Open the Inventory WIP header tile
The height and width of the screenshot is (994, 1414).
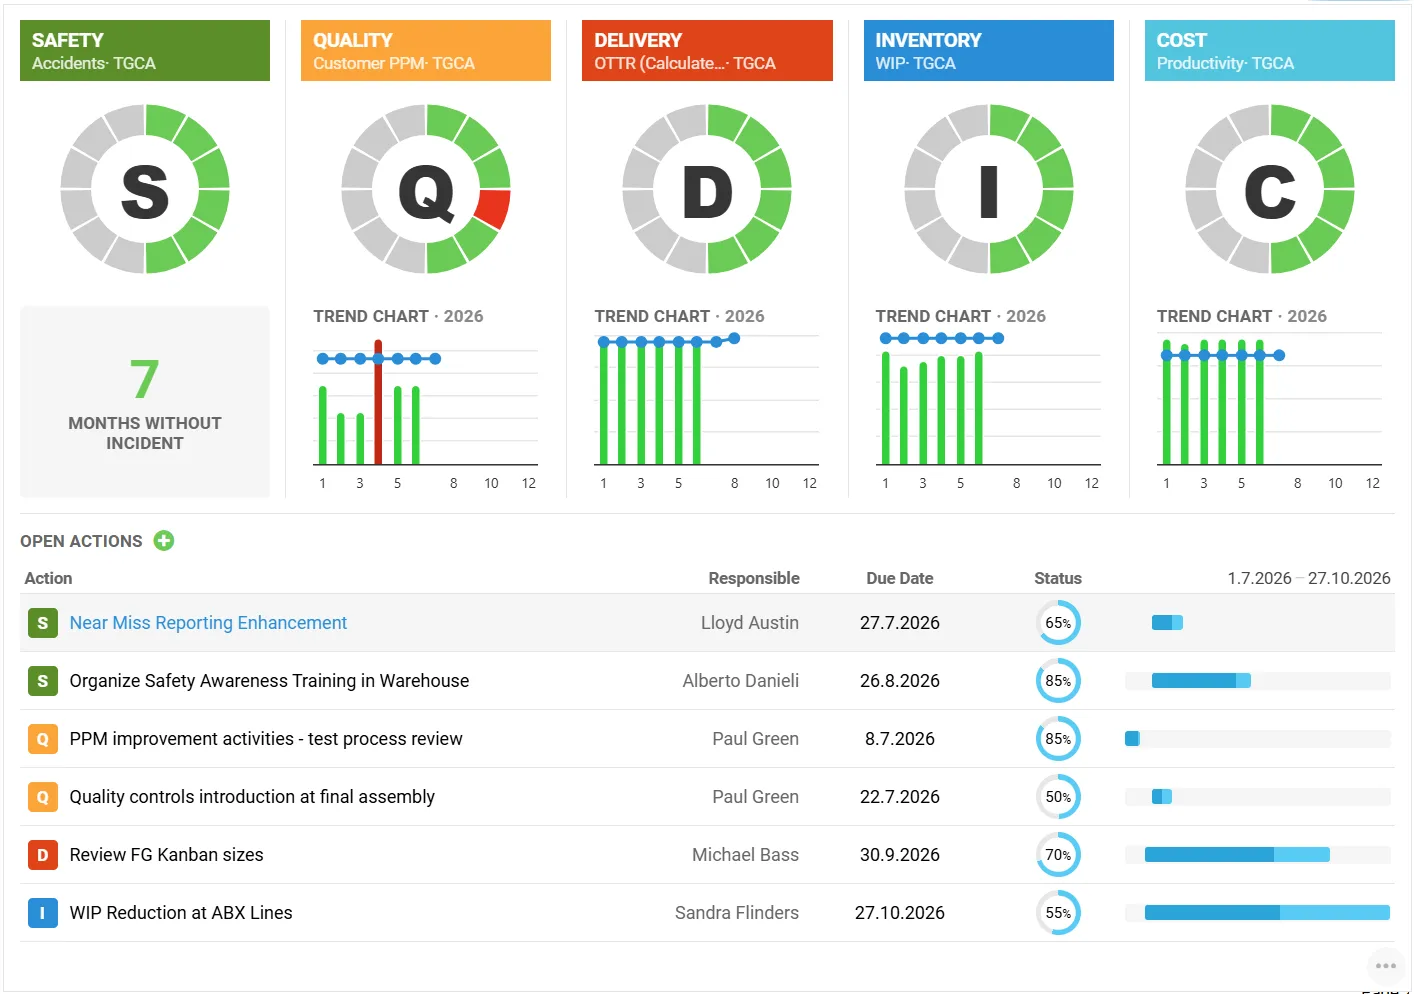pos(988,51)
